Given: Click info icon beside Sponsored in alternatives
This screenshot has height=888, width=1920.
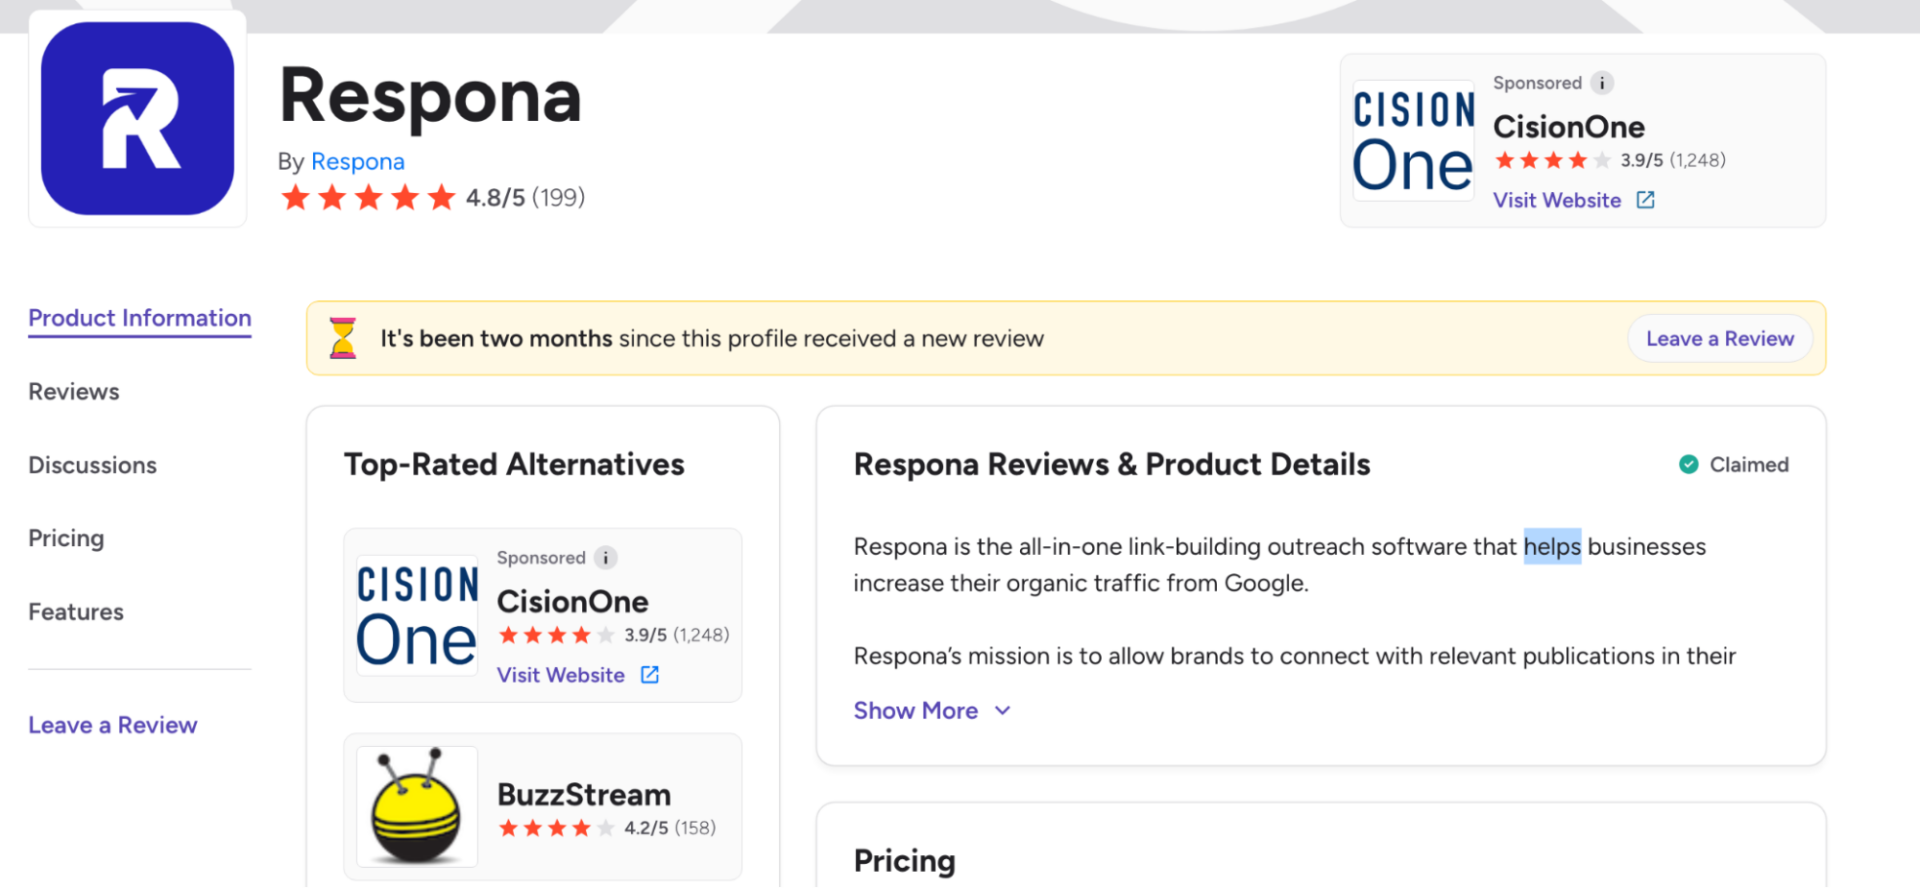Looking at the screenshot, I should (x=606, y=558).
